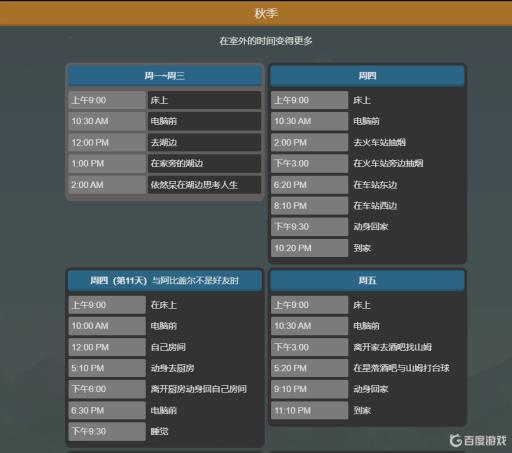Select 到家 next to 11:10 PM
Screen dimensions: 512x453
362,411
